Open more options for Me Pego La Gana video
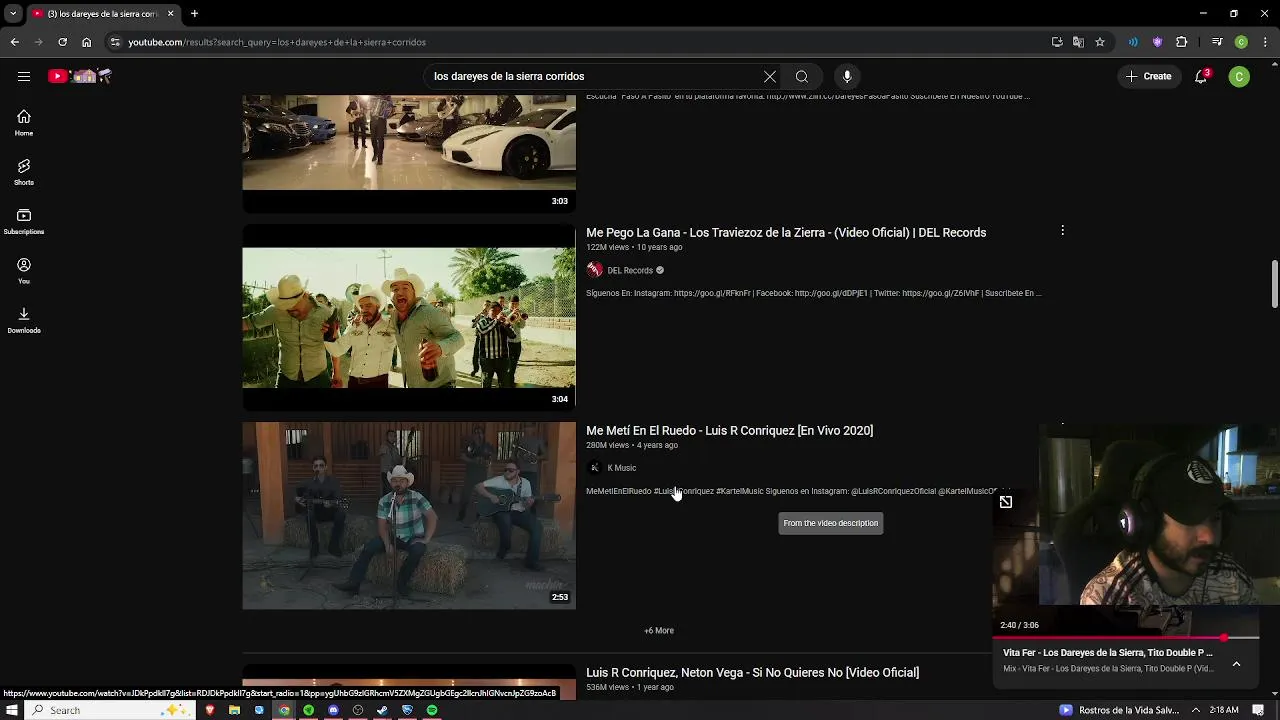 point(1062,231)
